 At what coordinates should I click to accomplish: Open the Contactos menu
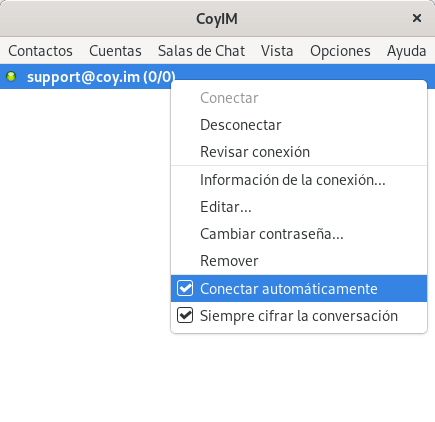point(40,51)
